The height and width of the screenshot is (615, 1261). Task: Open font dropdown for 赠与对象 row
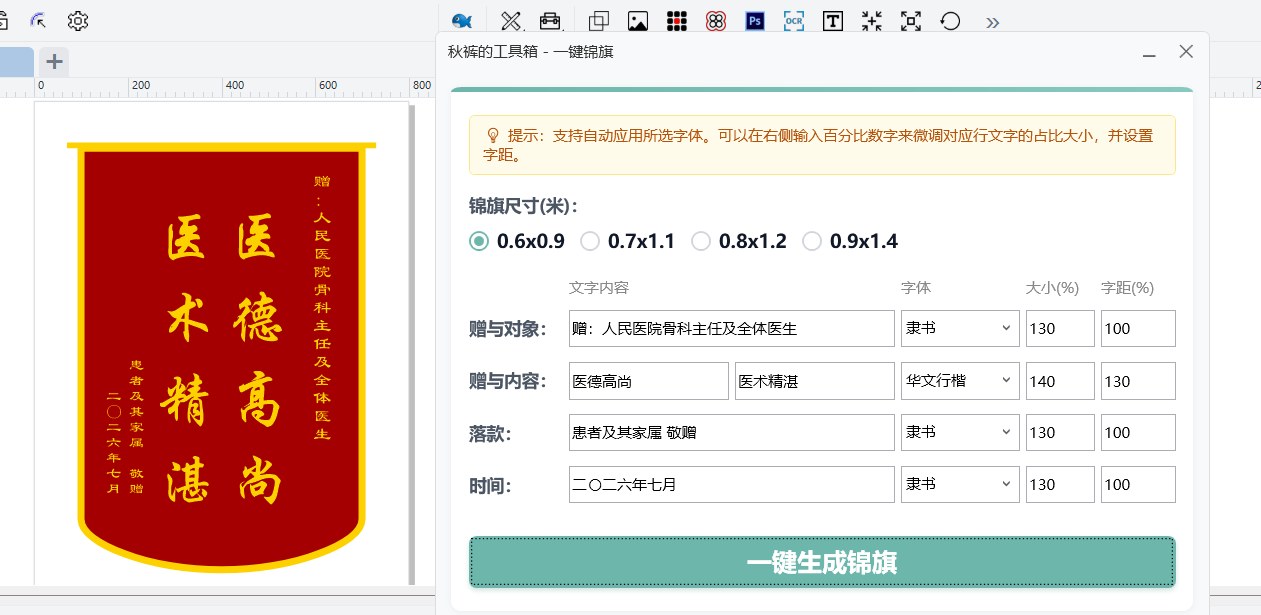960,328
